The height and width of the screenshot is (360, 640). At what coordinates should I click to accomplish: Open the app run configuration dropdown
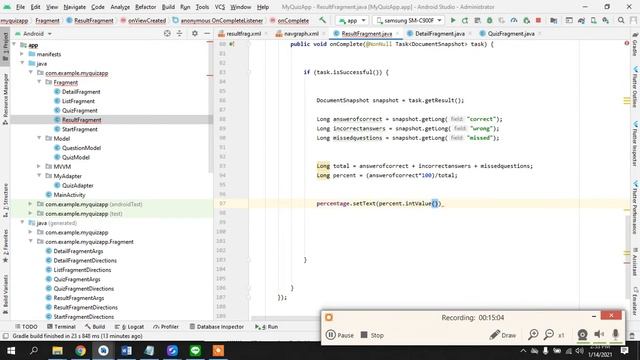[x=352, y=20]
